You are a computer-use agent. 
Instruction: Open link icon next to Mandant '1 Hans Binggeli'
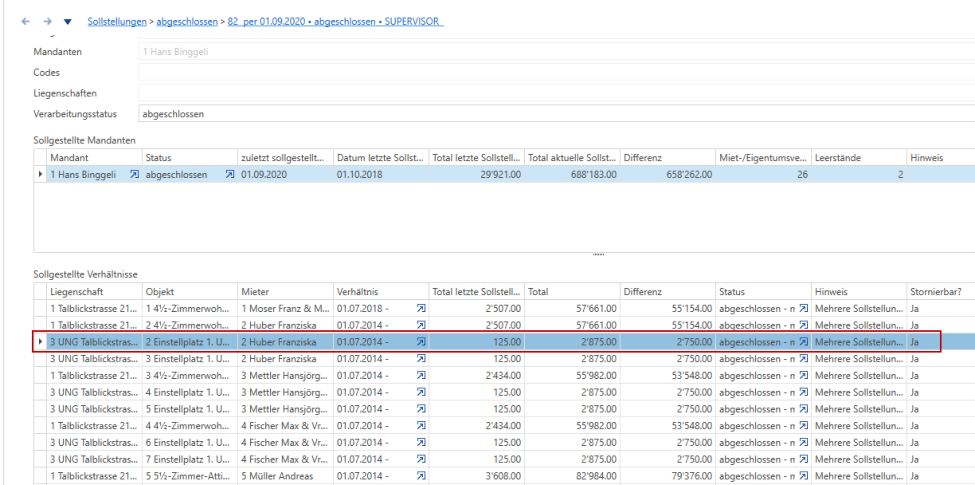tap(134, 175)
